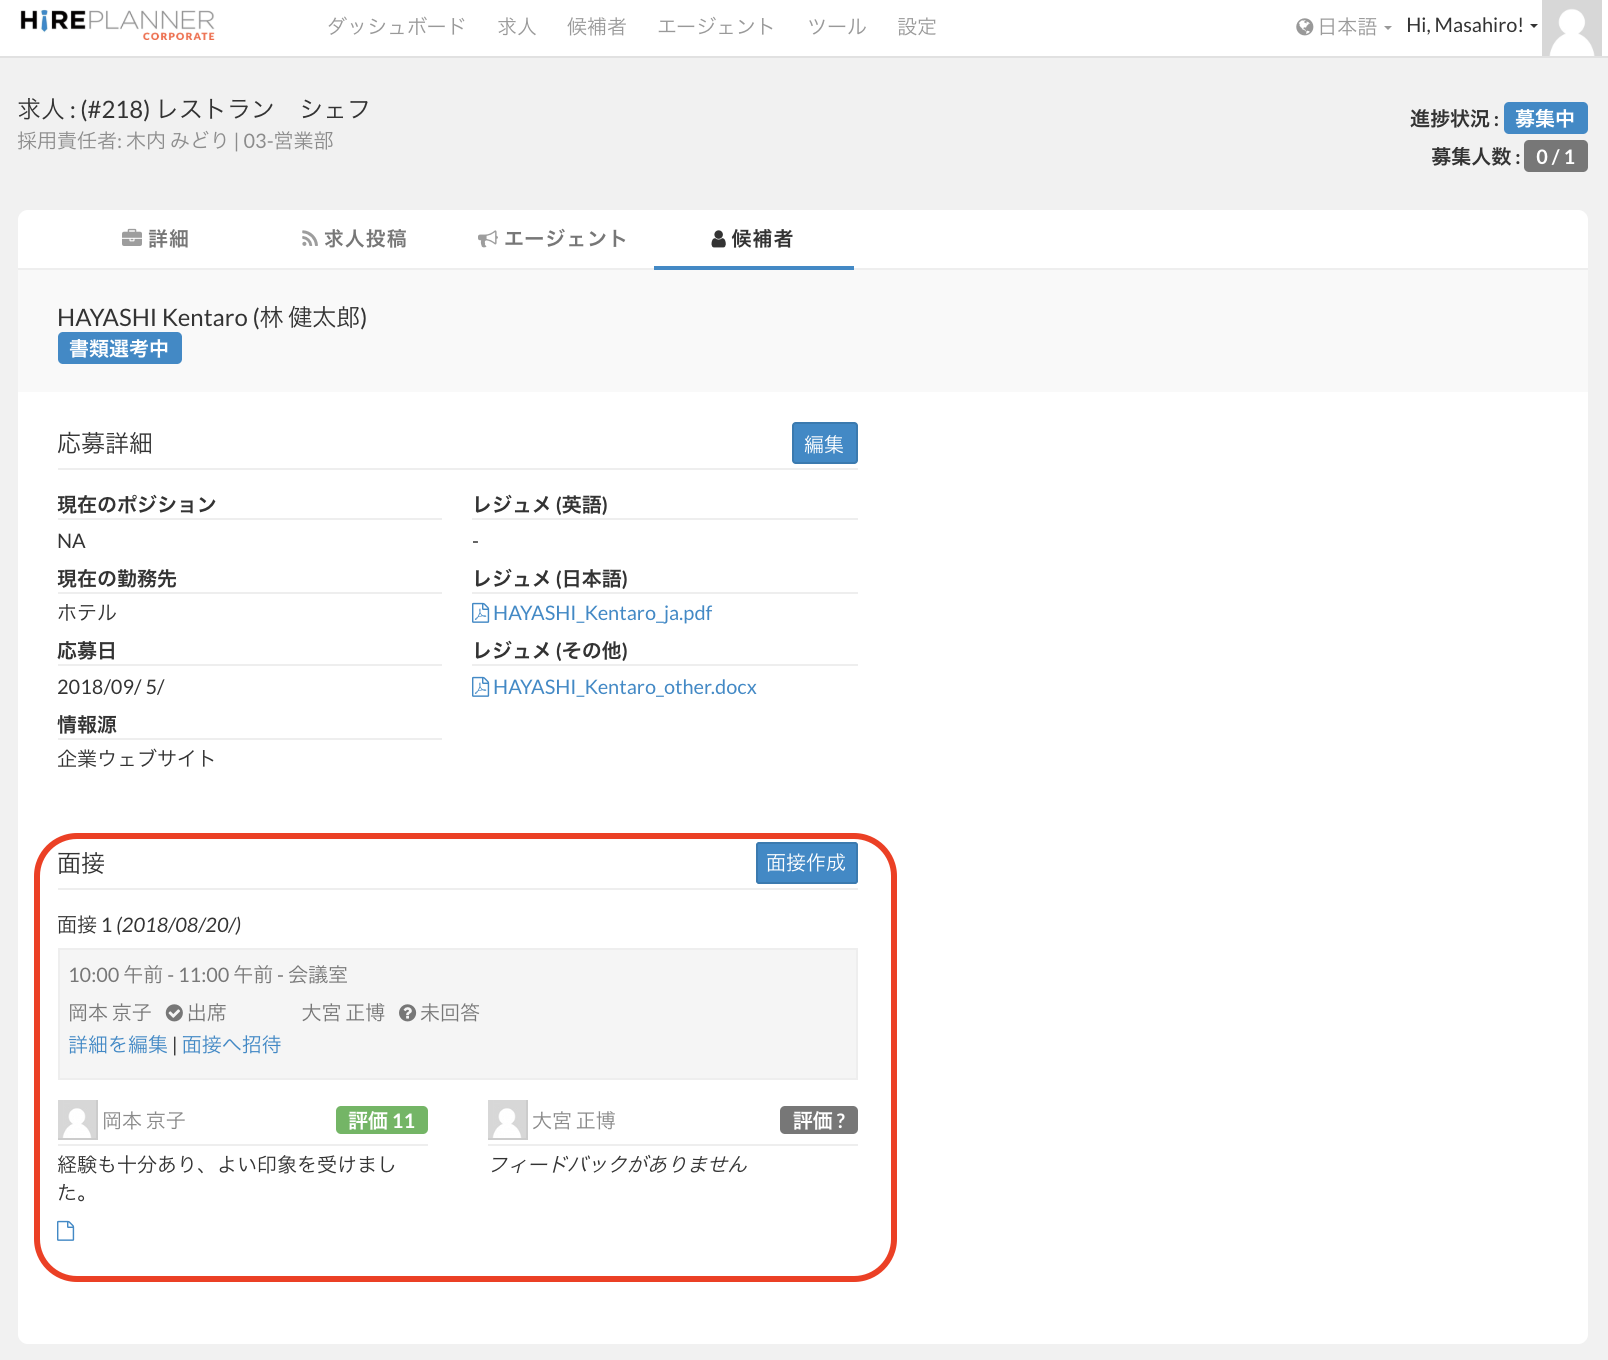This screenshot has height=1360, width=1608.
Task: Click the 未回答 question mark status icon
Action: coord(407,1013)
